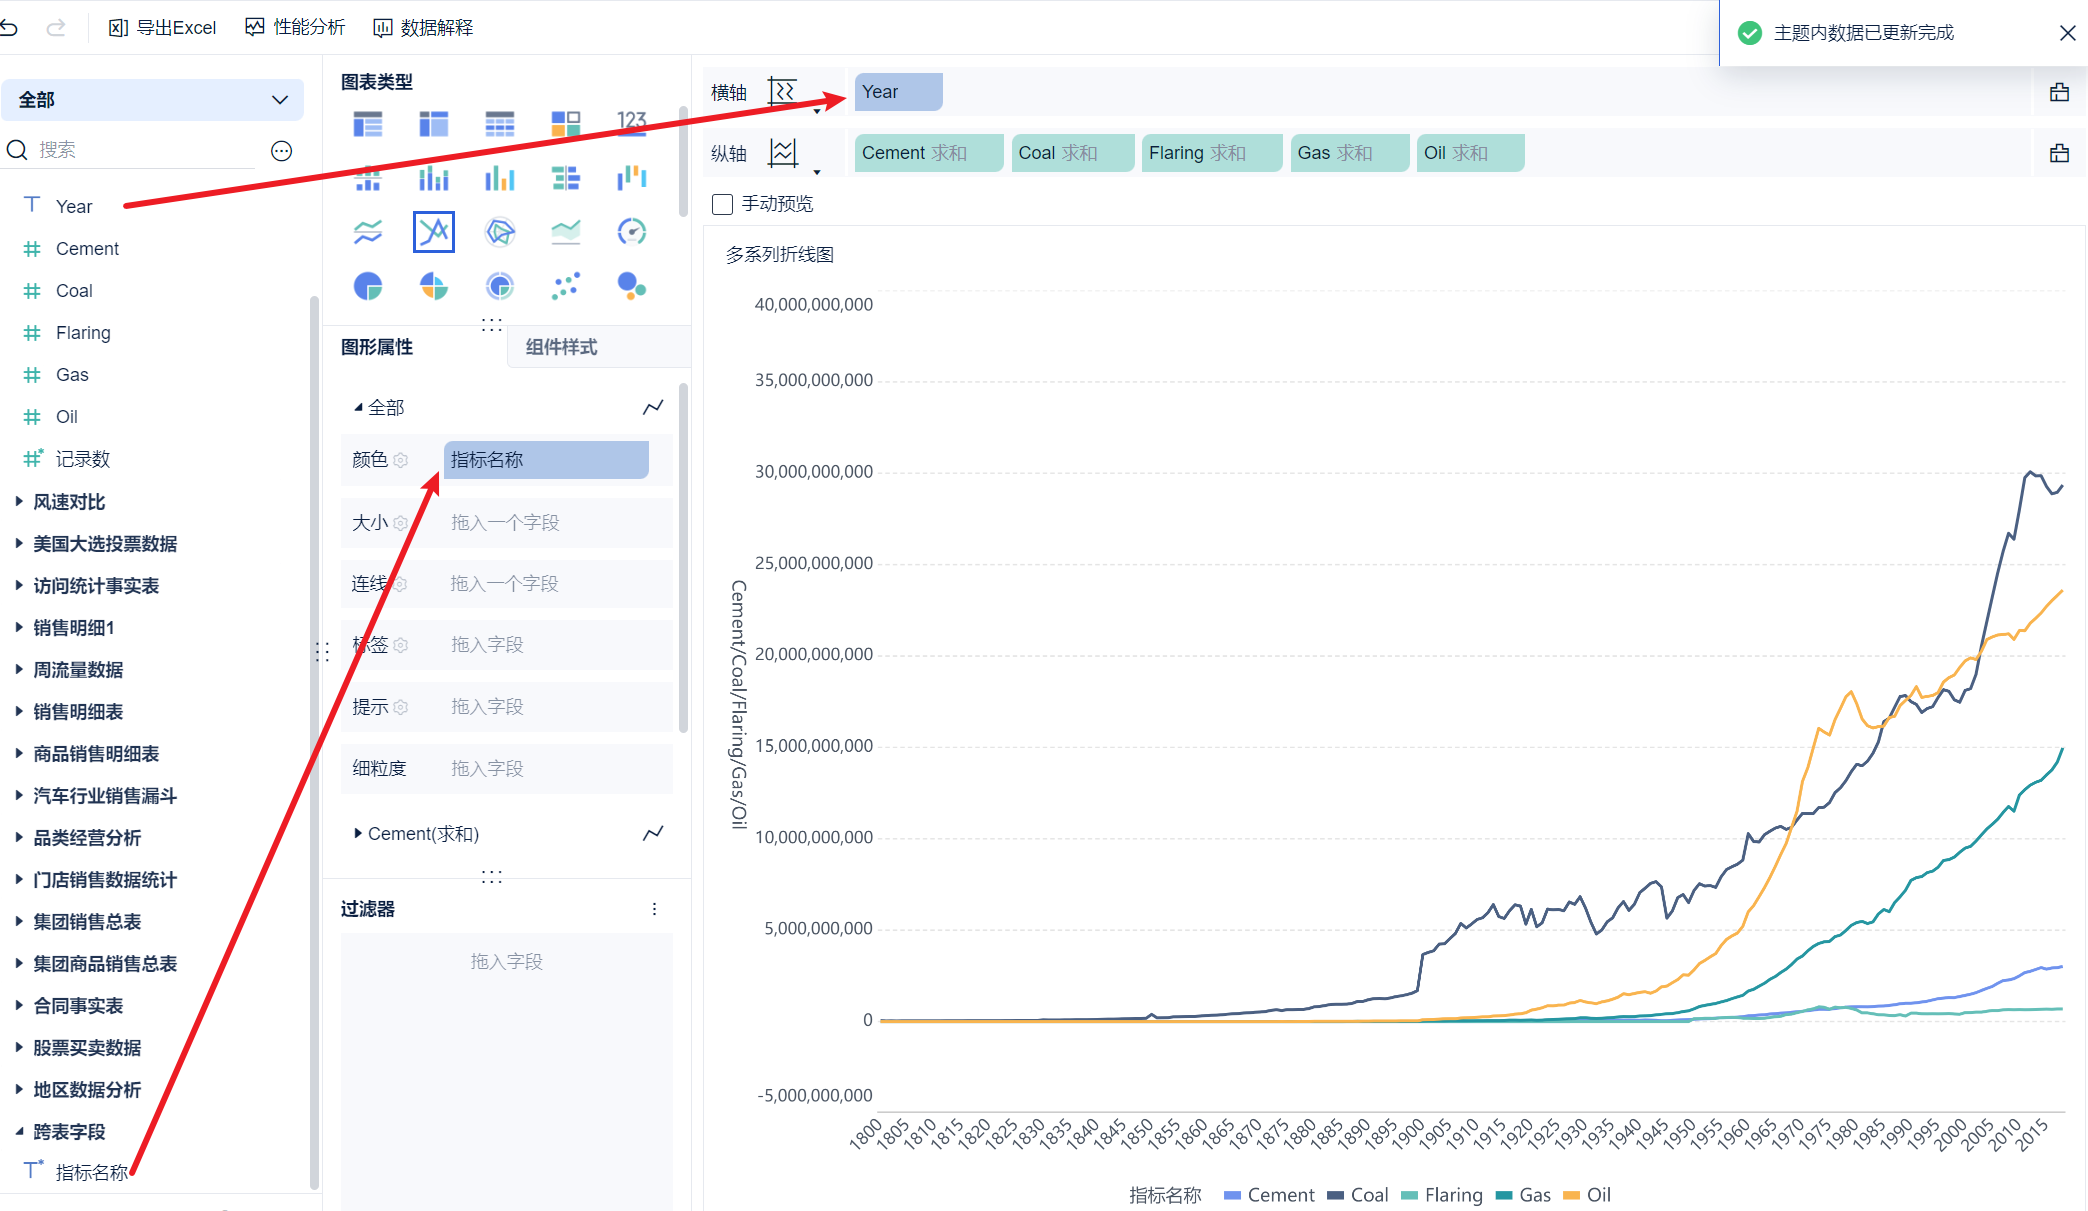Choose the area chart type icon

(565, 232)
